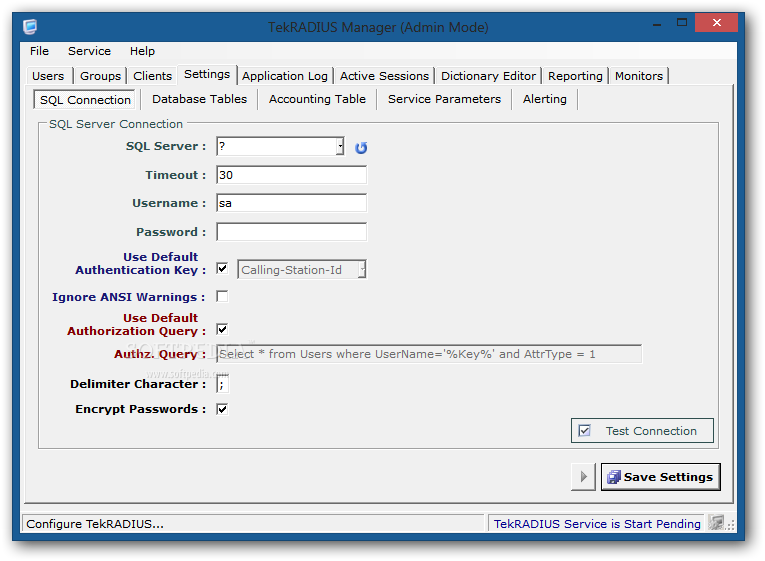The image size is (765, 561).
Task: Click into the Timeout field
Action: (x=291, y=175)
